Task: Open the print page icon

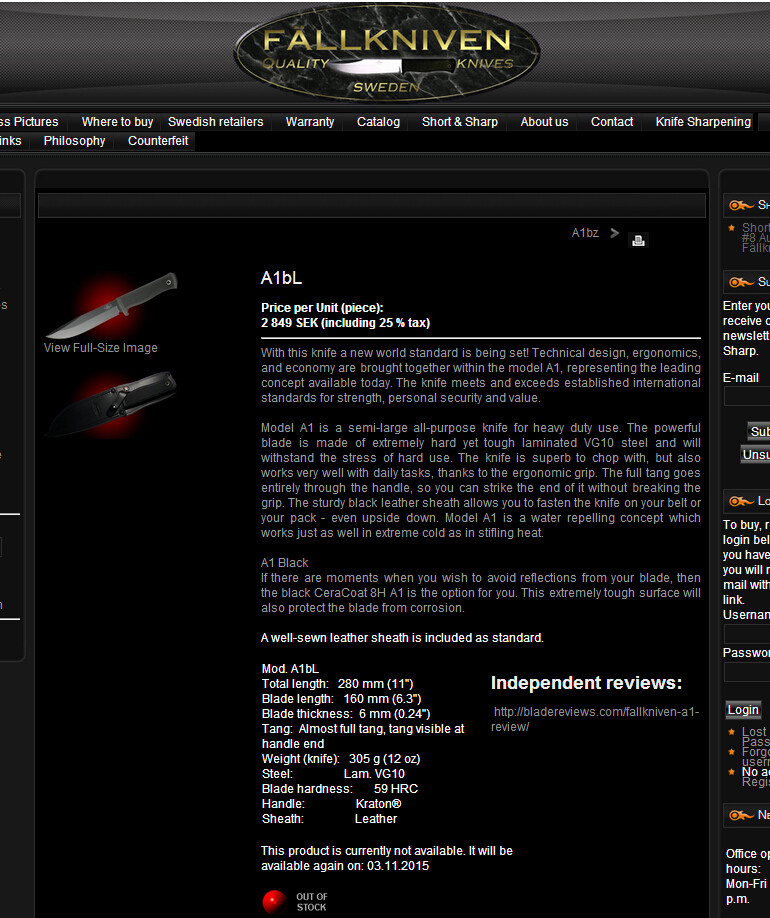Action: pos(638,241)
